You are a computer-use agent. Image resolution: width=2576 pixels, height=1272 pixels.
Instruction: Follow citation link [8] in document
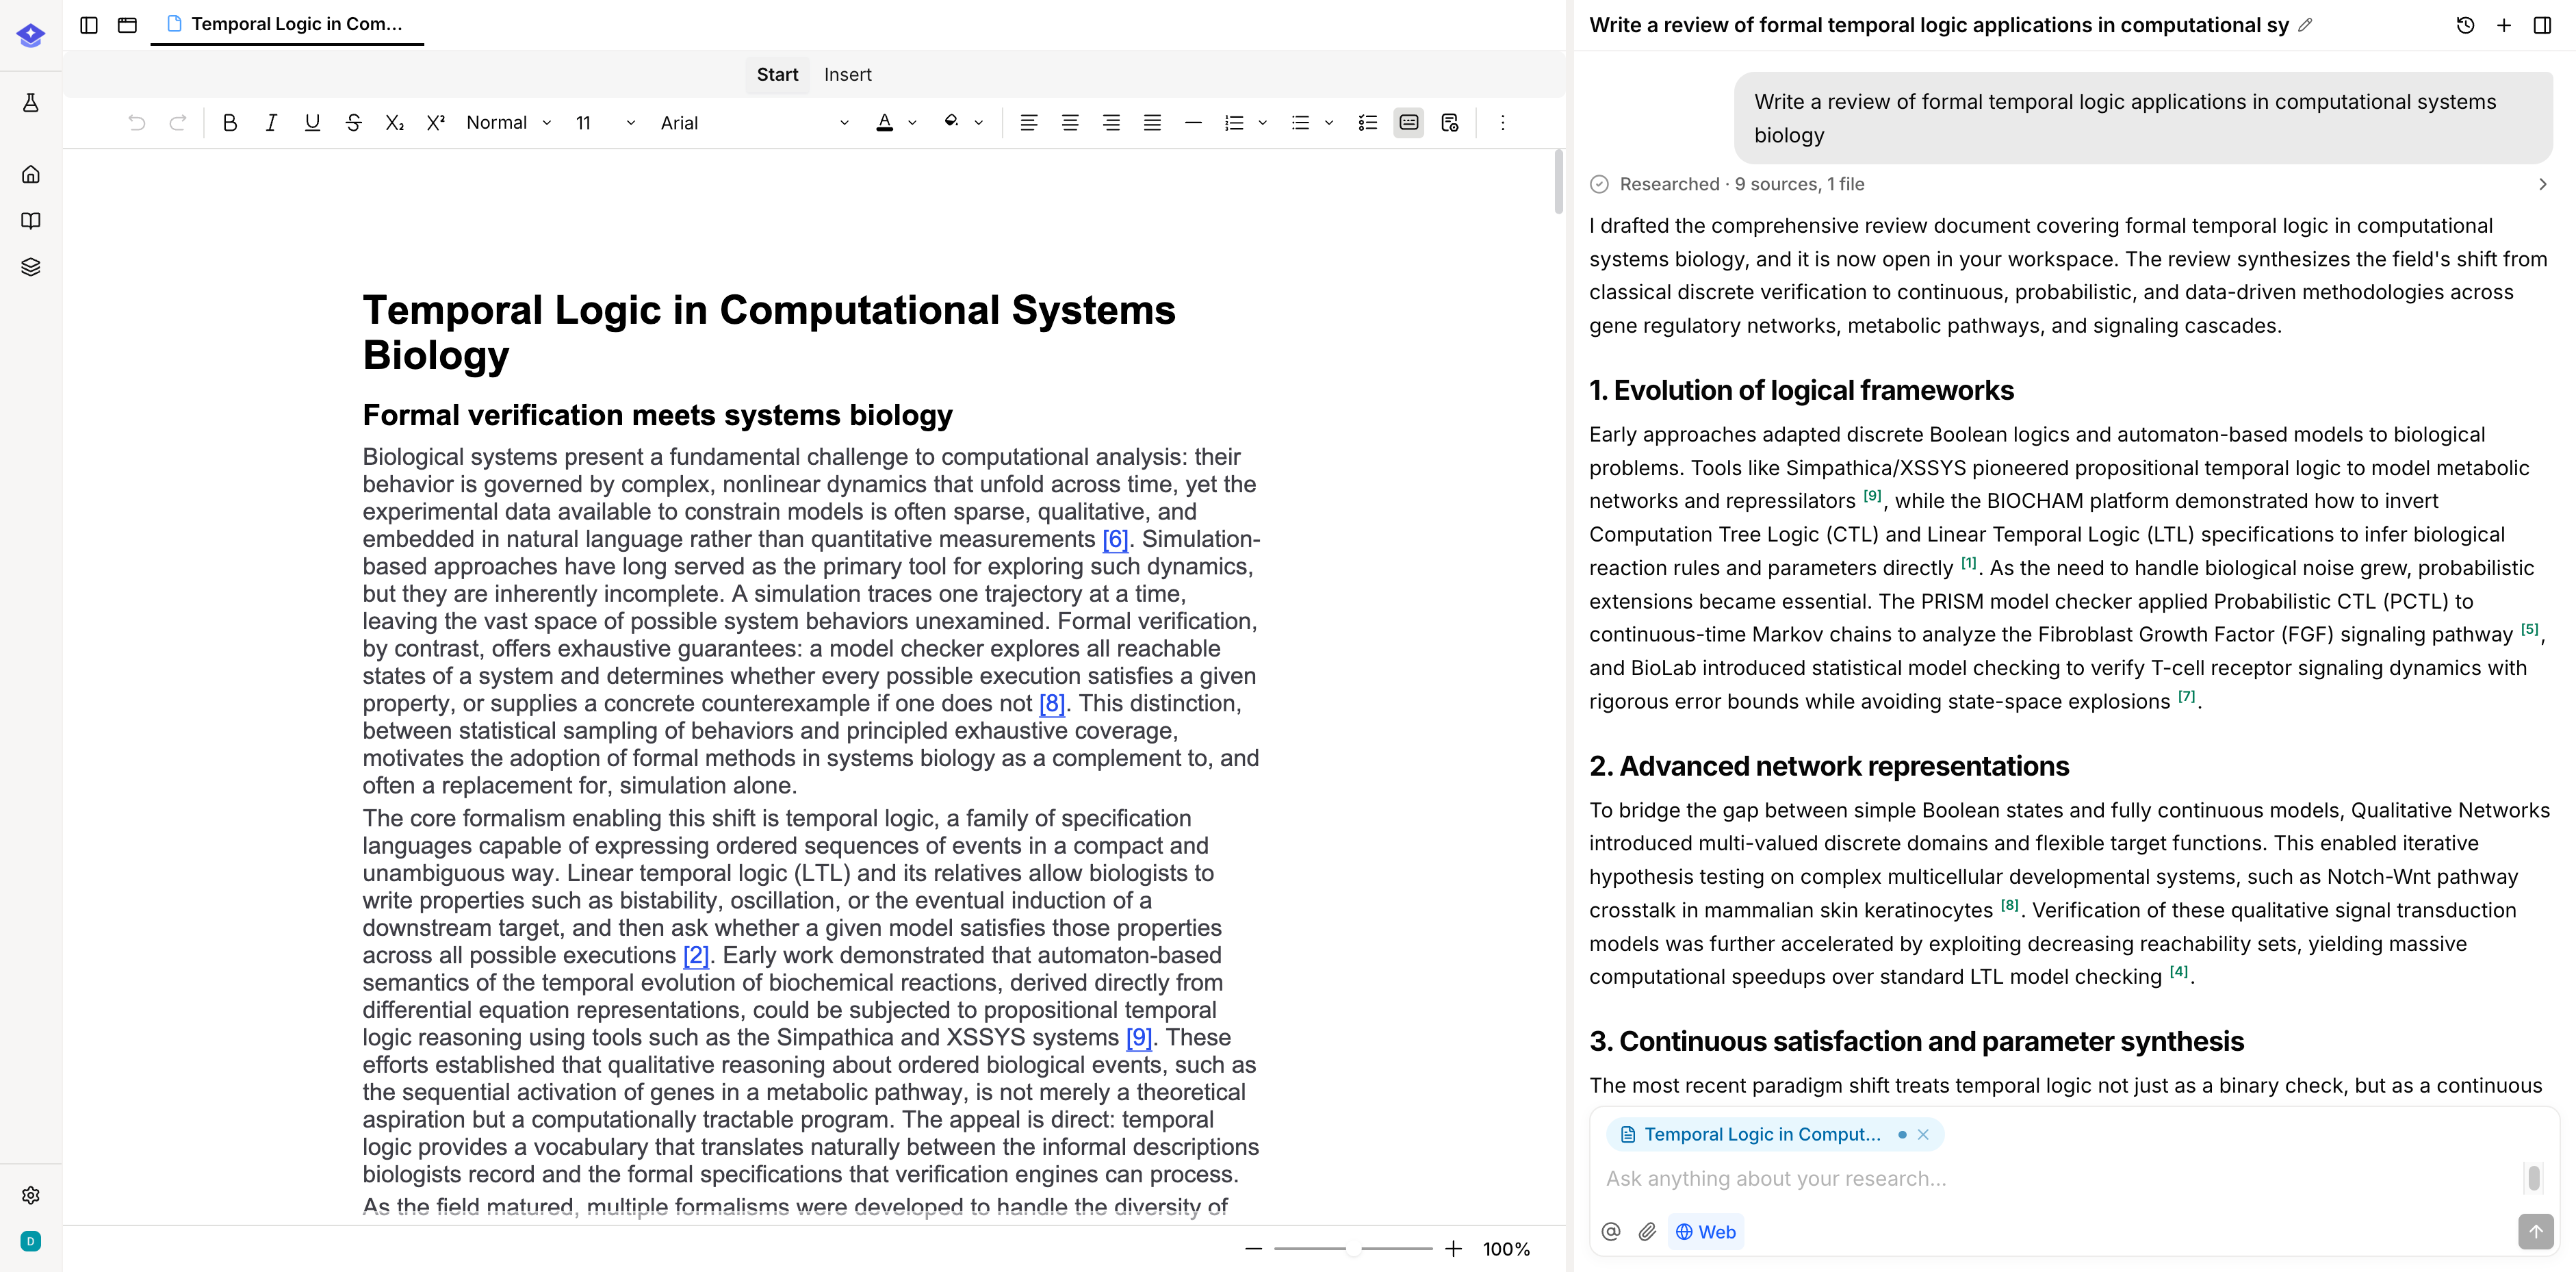pyautogui.click(x=1051, y=703)
